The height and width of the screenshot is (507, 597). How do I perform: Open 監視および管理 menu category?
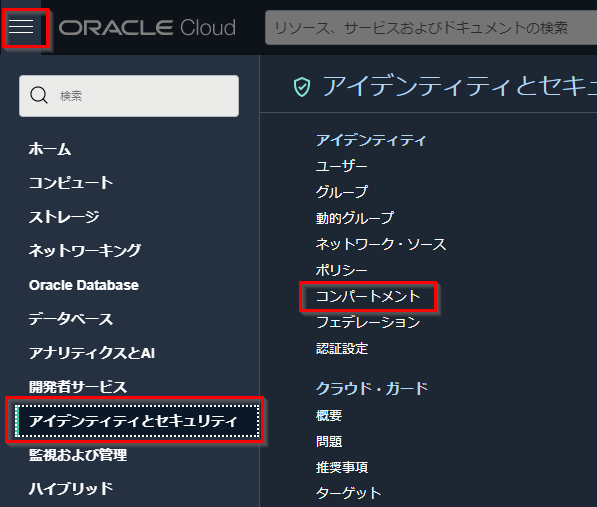(78, 455)
